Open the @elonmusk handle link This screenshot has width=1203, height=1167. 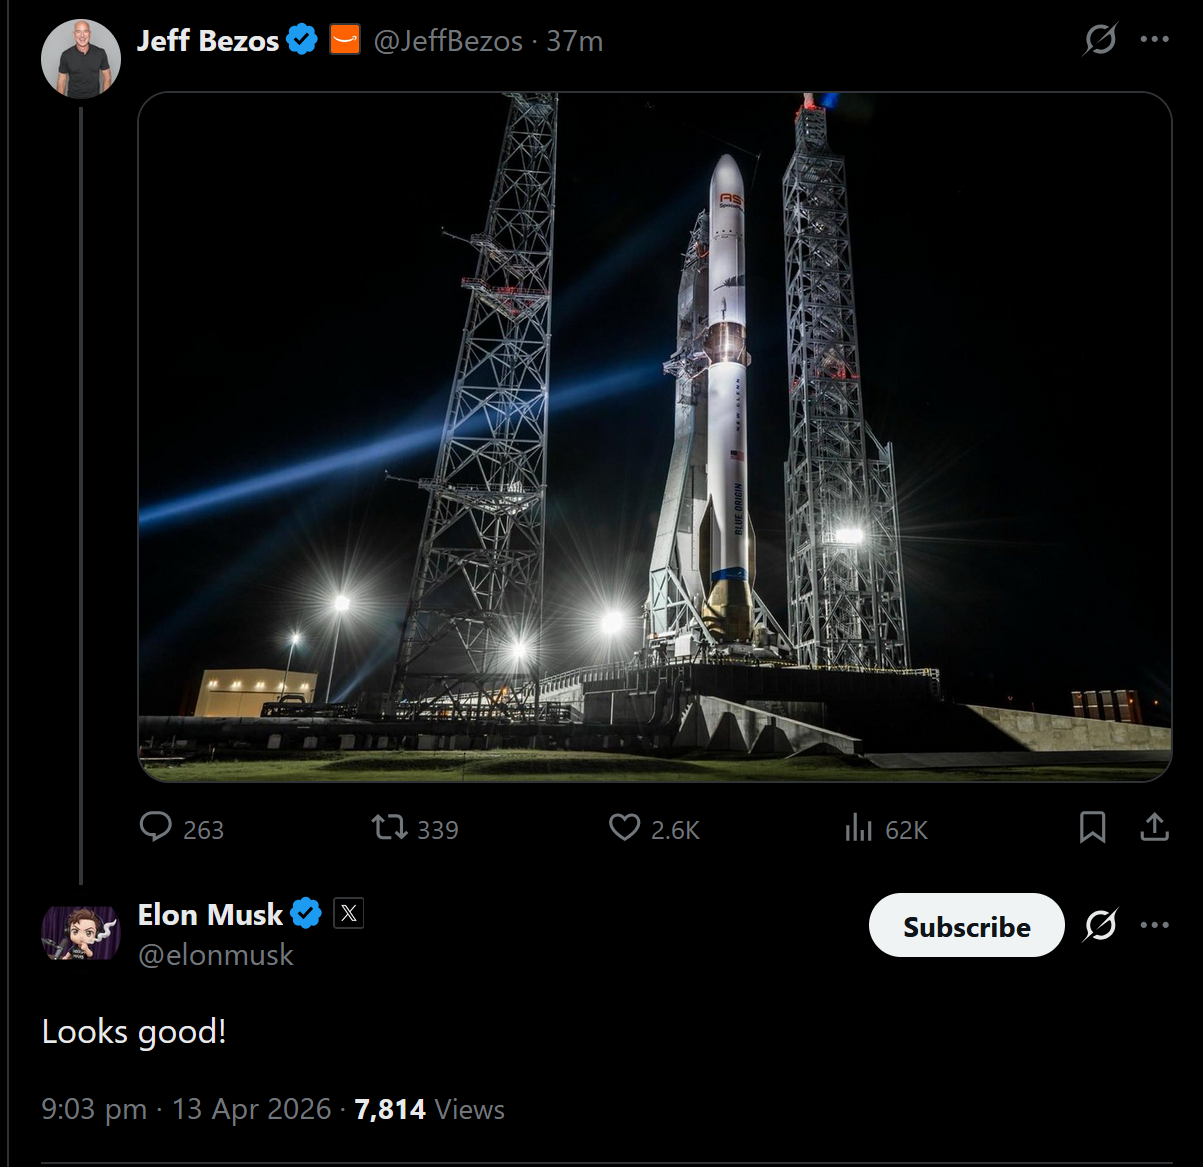click(x=216, y=955)
